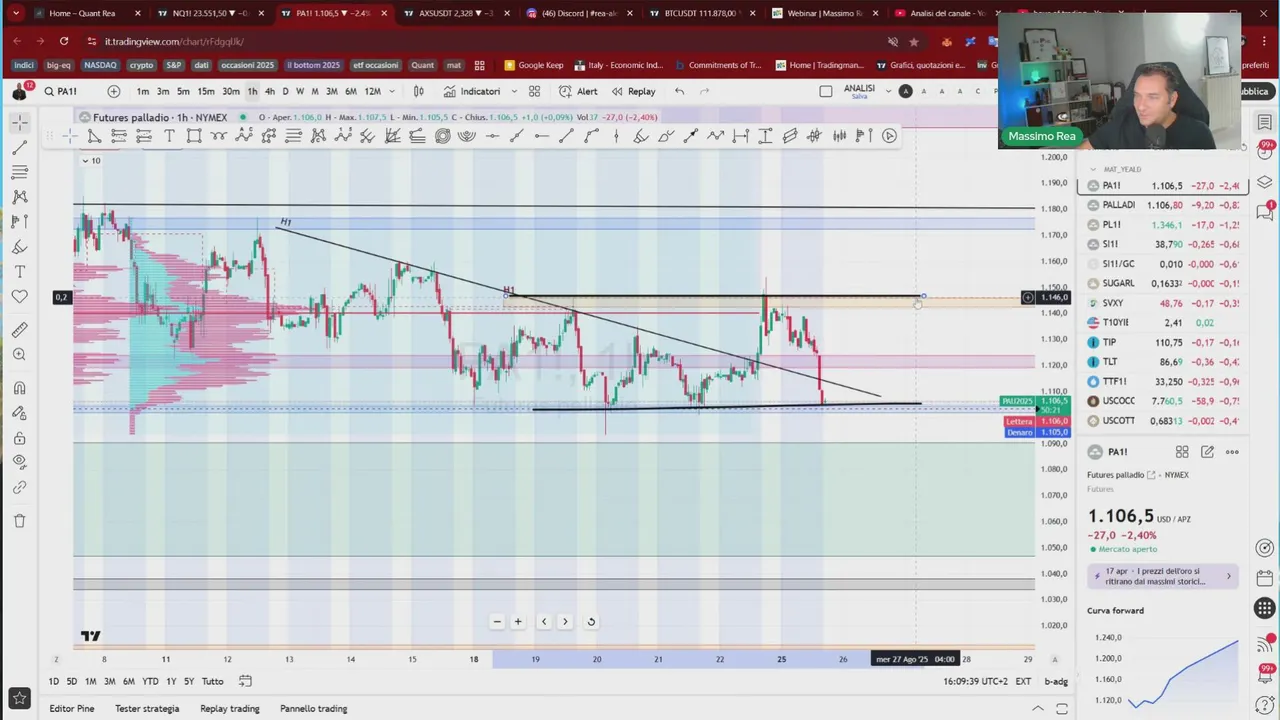This screenshot has width=1280, height=720.
Task: Select the 3m timeframe
Action: (x=163, y=91)
